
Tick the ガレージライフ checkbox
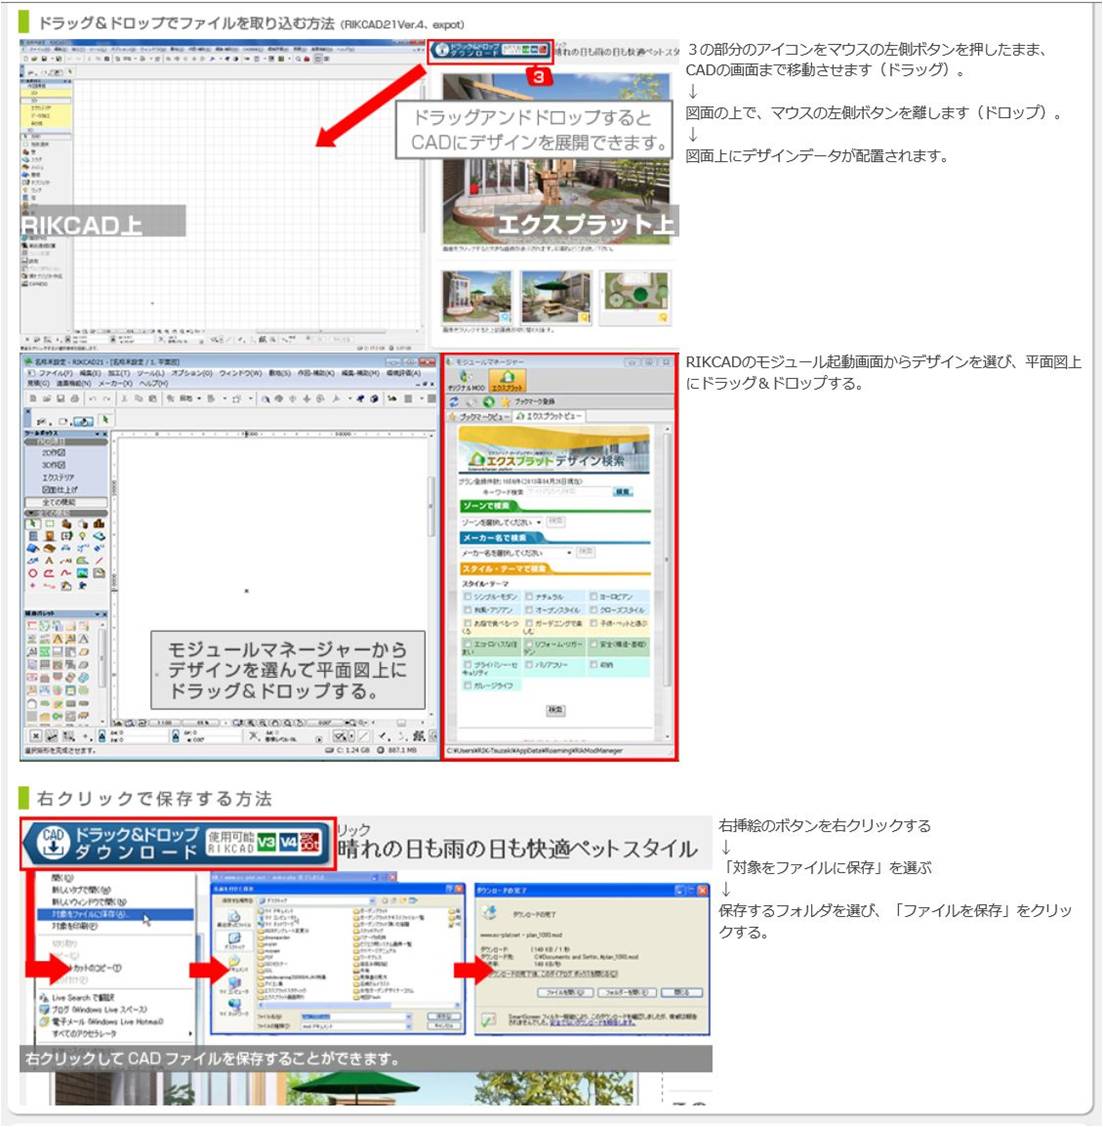(x=466, y=685)
